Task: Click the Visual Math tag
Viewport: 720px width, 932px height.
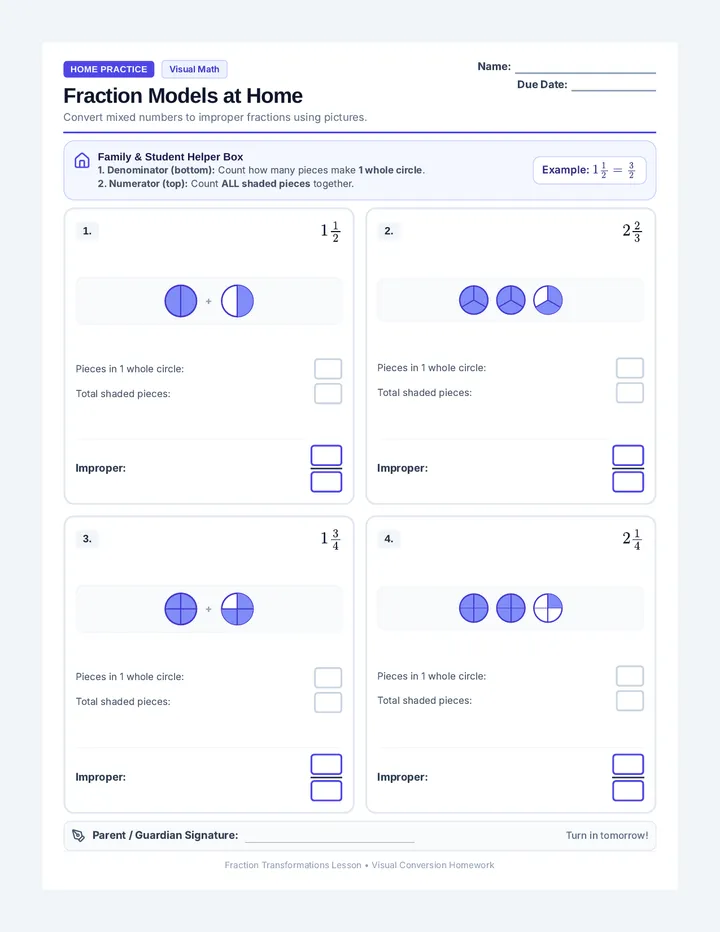Action: tap(194, 69)
